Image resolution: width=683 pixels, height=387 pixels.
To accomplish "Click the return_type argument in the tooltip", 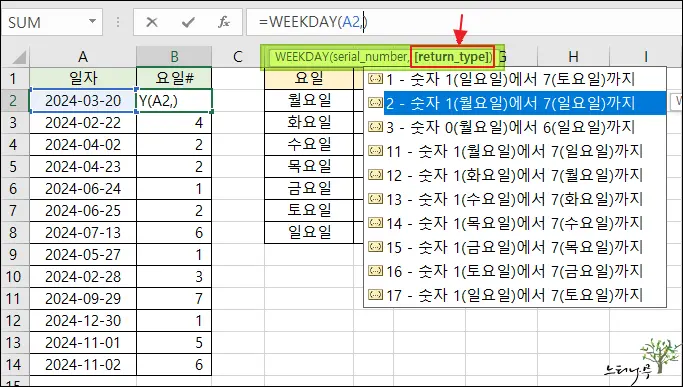I will click(453, 57).
